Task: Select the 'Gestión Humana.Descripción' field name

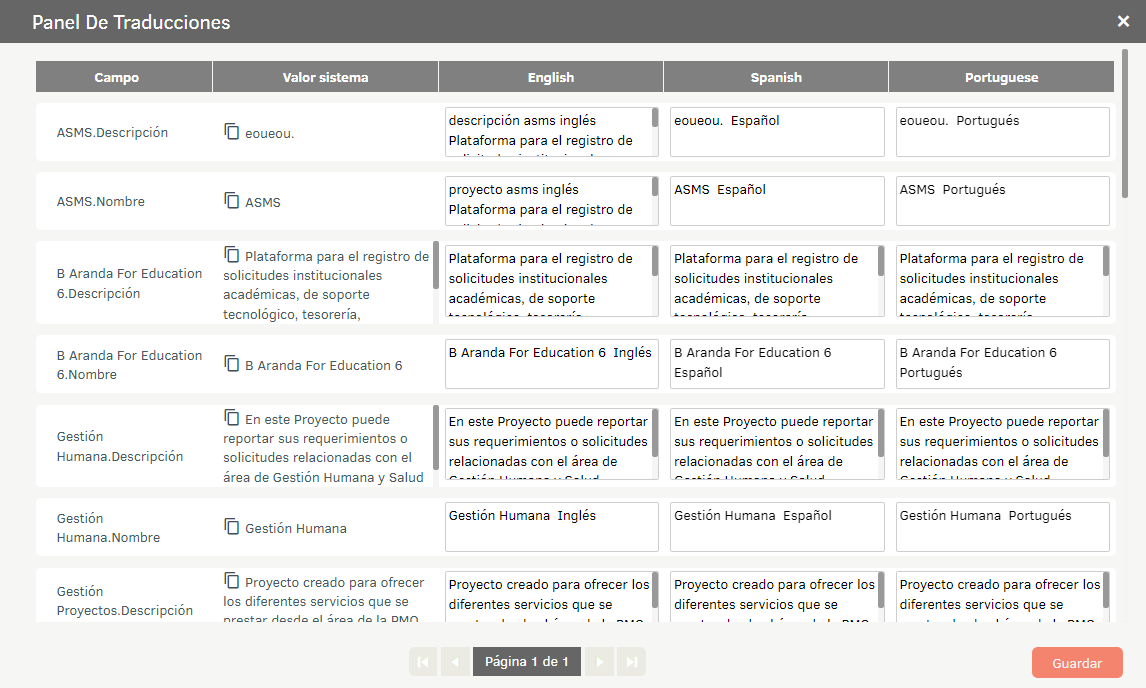Action: tap(120, 446)
